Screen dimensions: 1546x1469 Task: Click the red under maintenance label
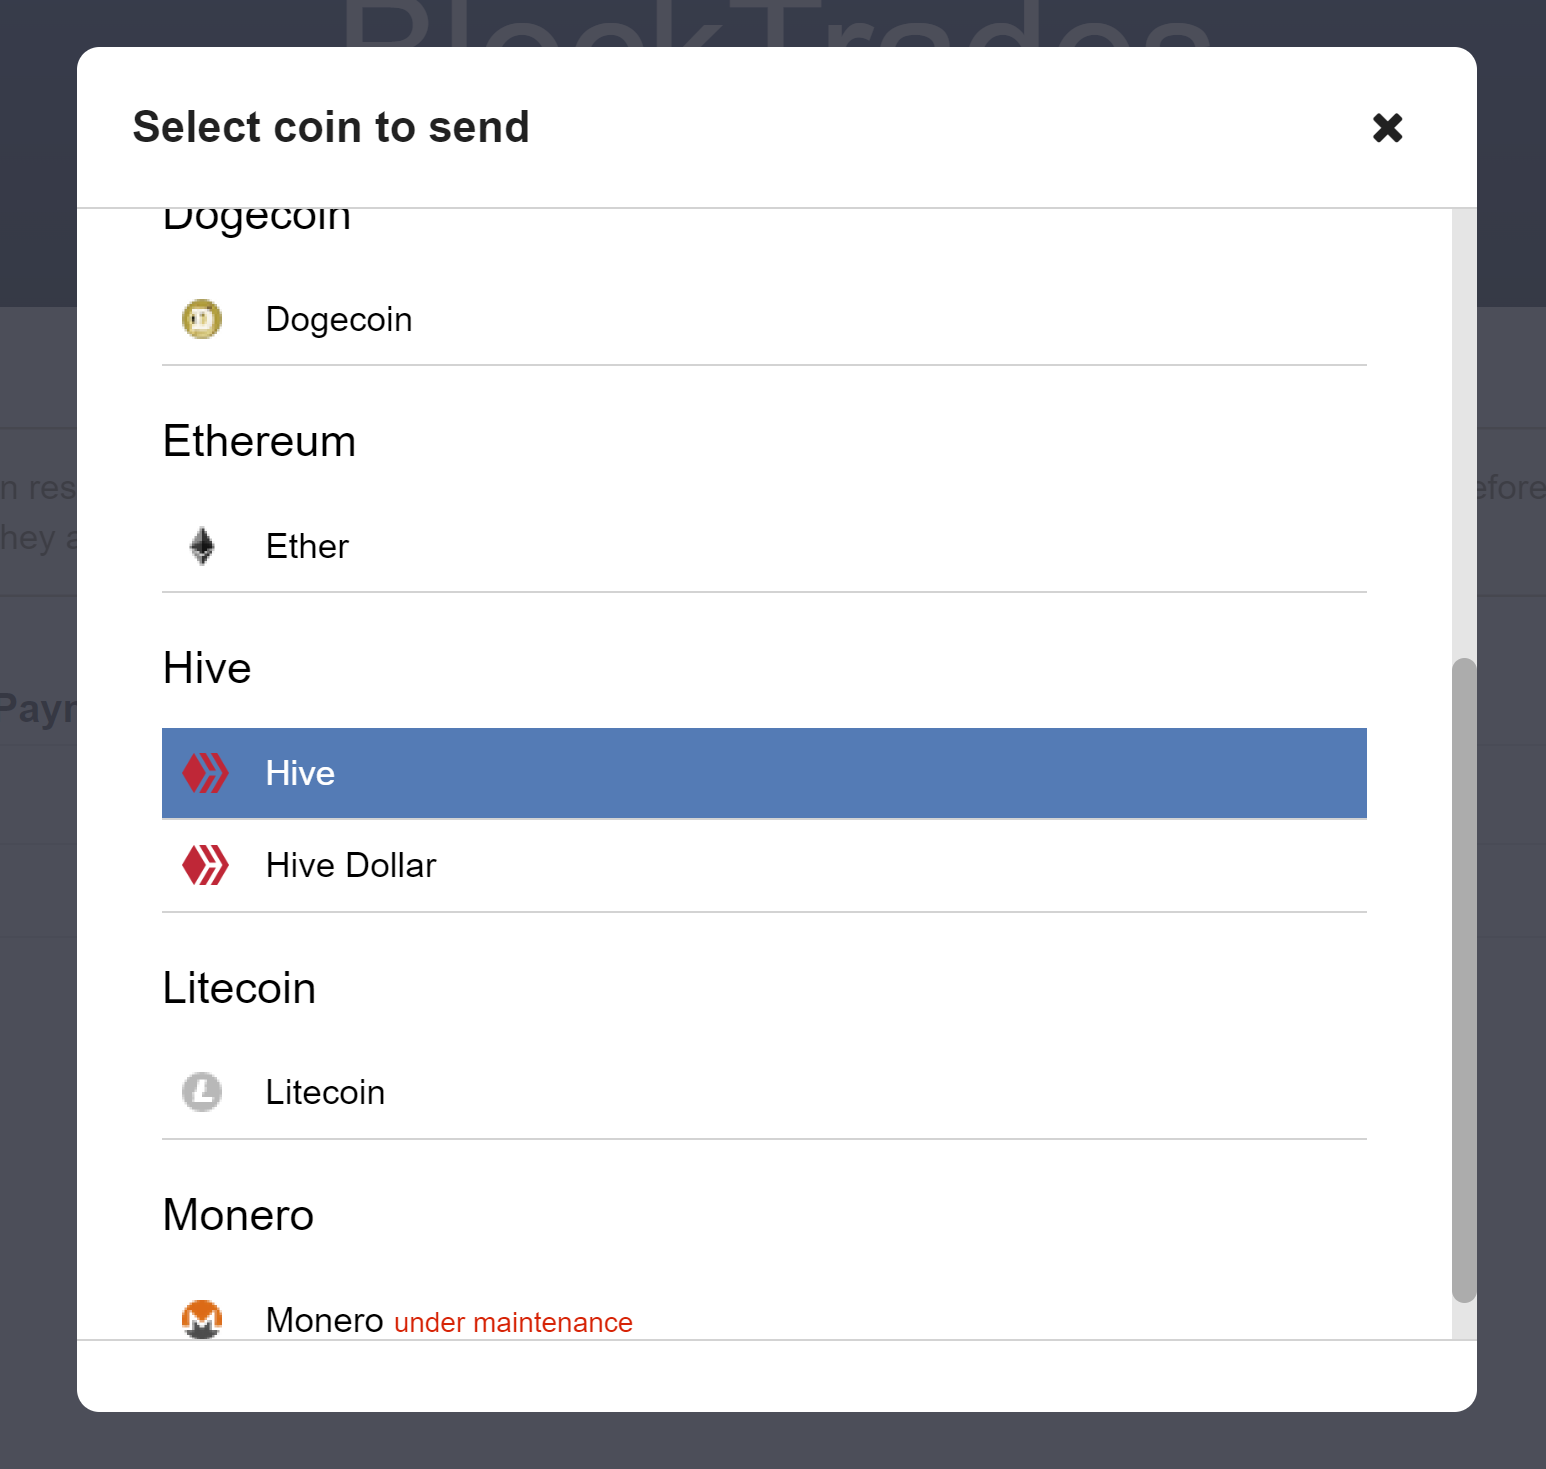click(513, 1322)
